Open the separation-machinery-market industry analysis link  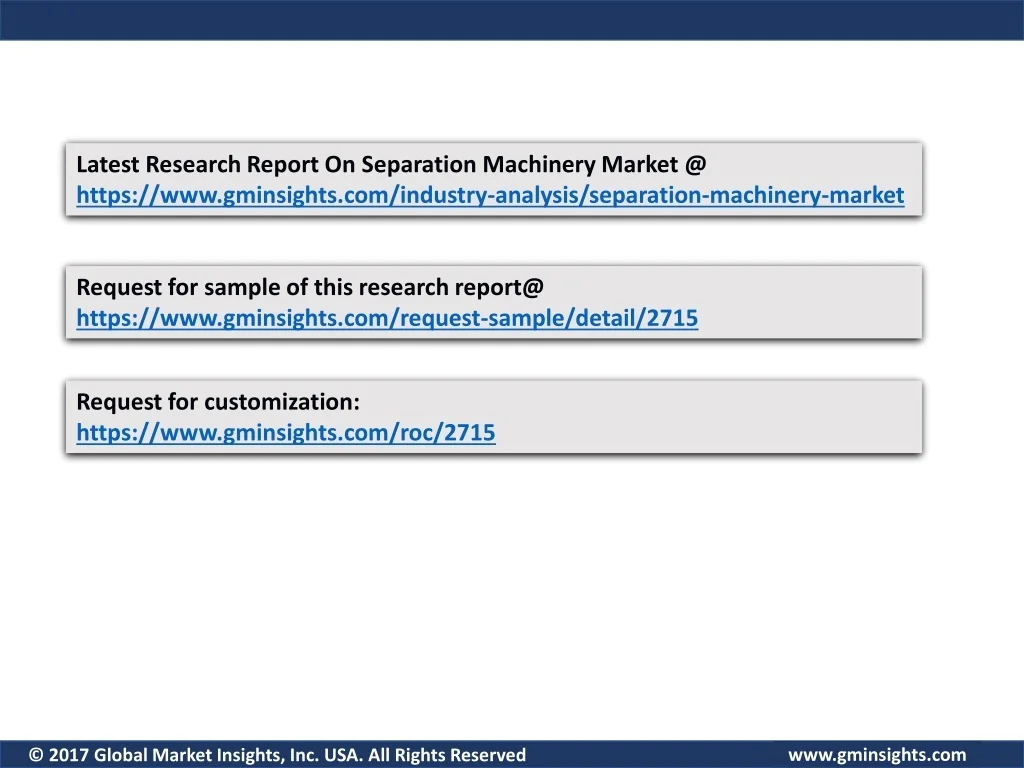click(489, 195)
